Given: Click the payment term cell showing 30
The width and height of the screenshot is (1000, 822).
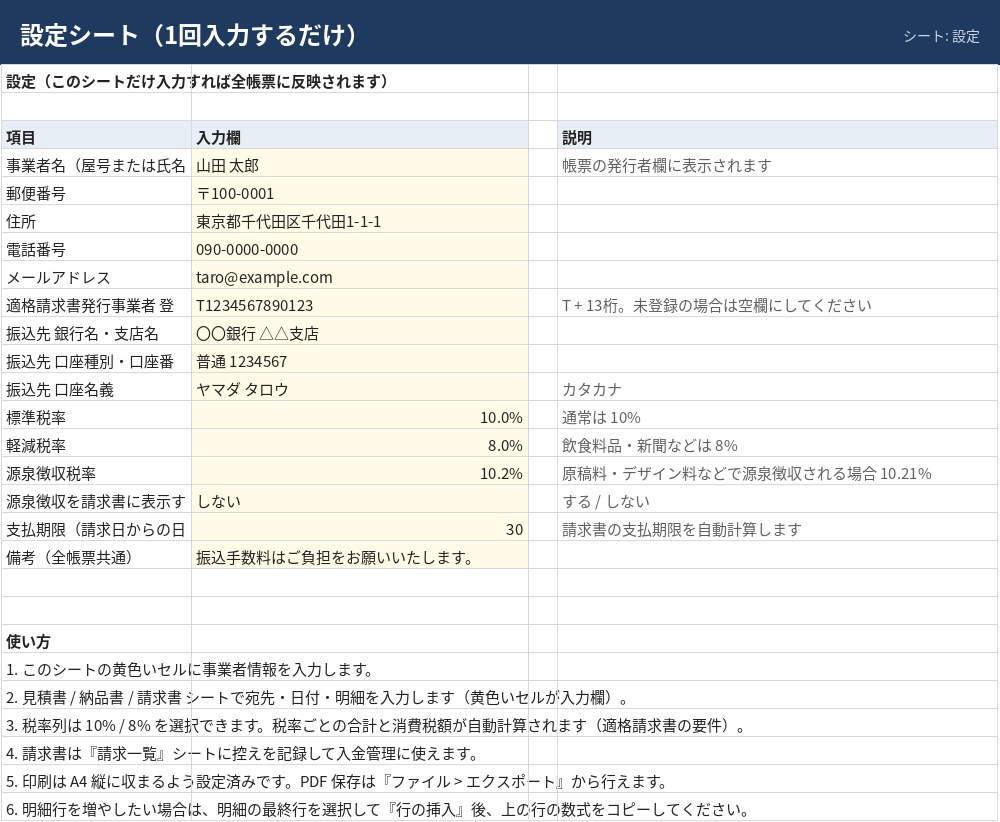Looking at the screenshot, I should point(360,528).
